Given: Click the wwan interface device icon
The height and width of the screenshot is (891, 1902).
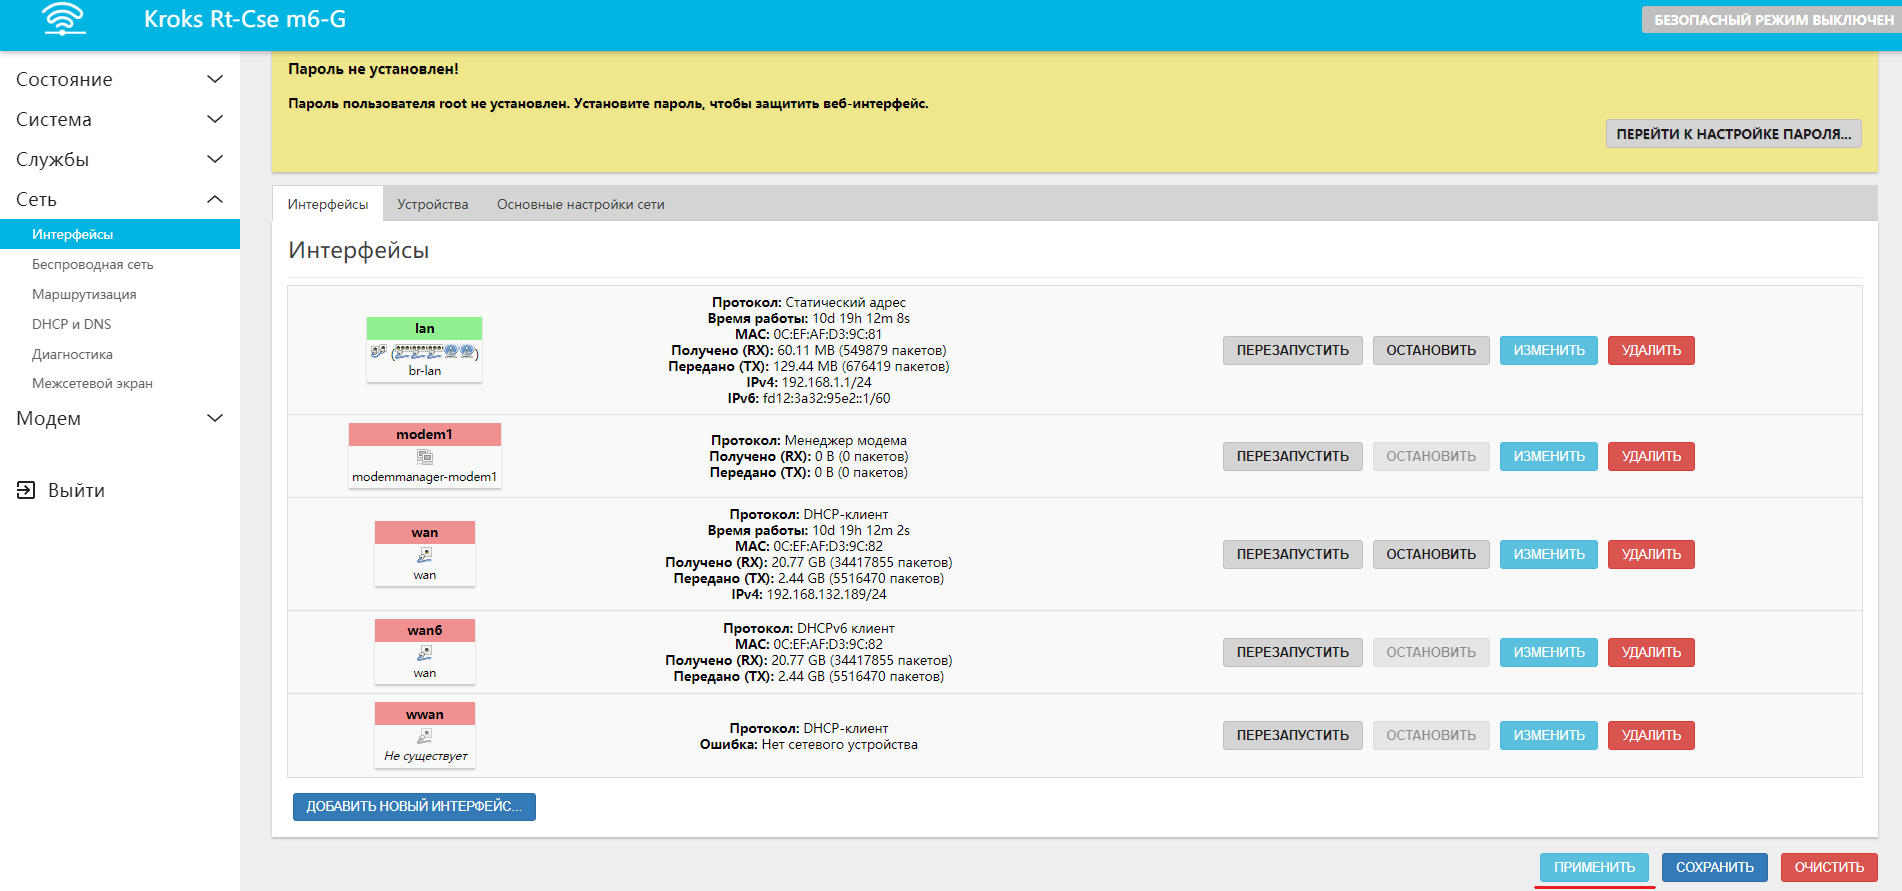Looking at the screenshot, I should [x=425, y=736].
